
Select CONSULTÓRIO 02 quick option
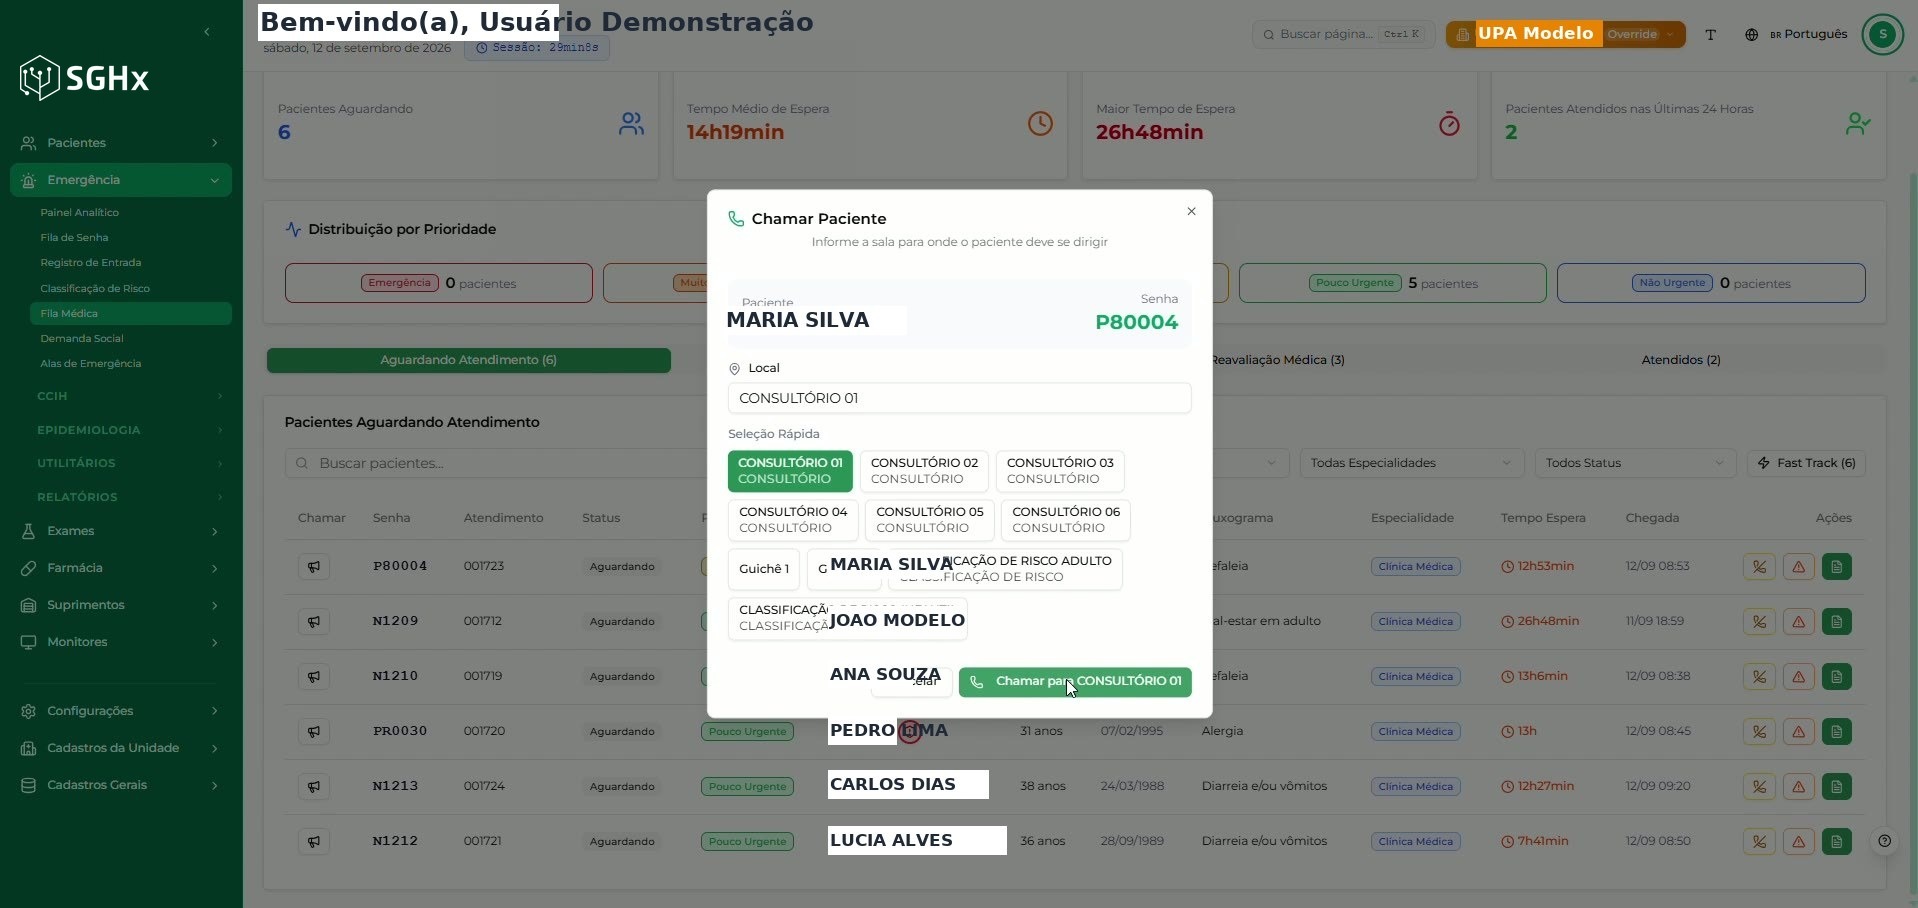point(924,471)
